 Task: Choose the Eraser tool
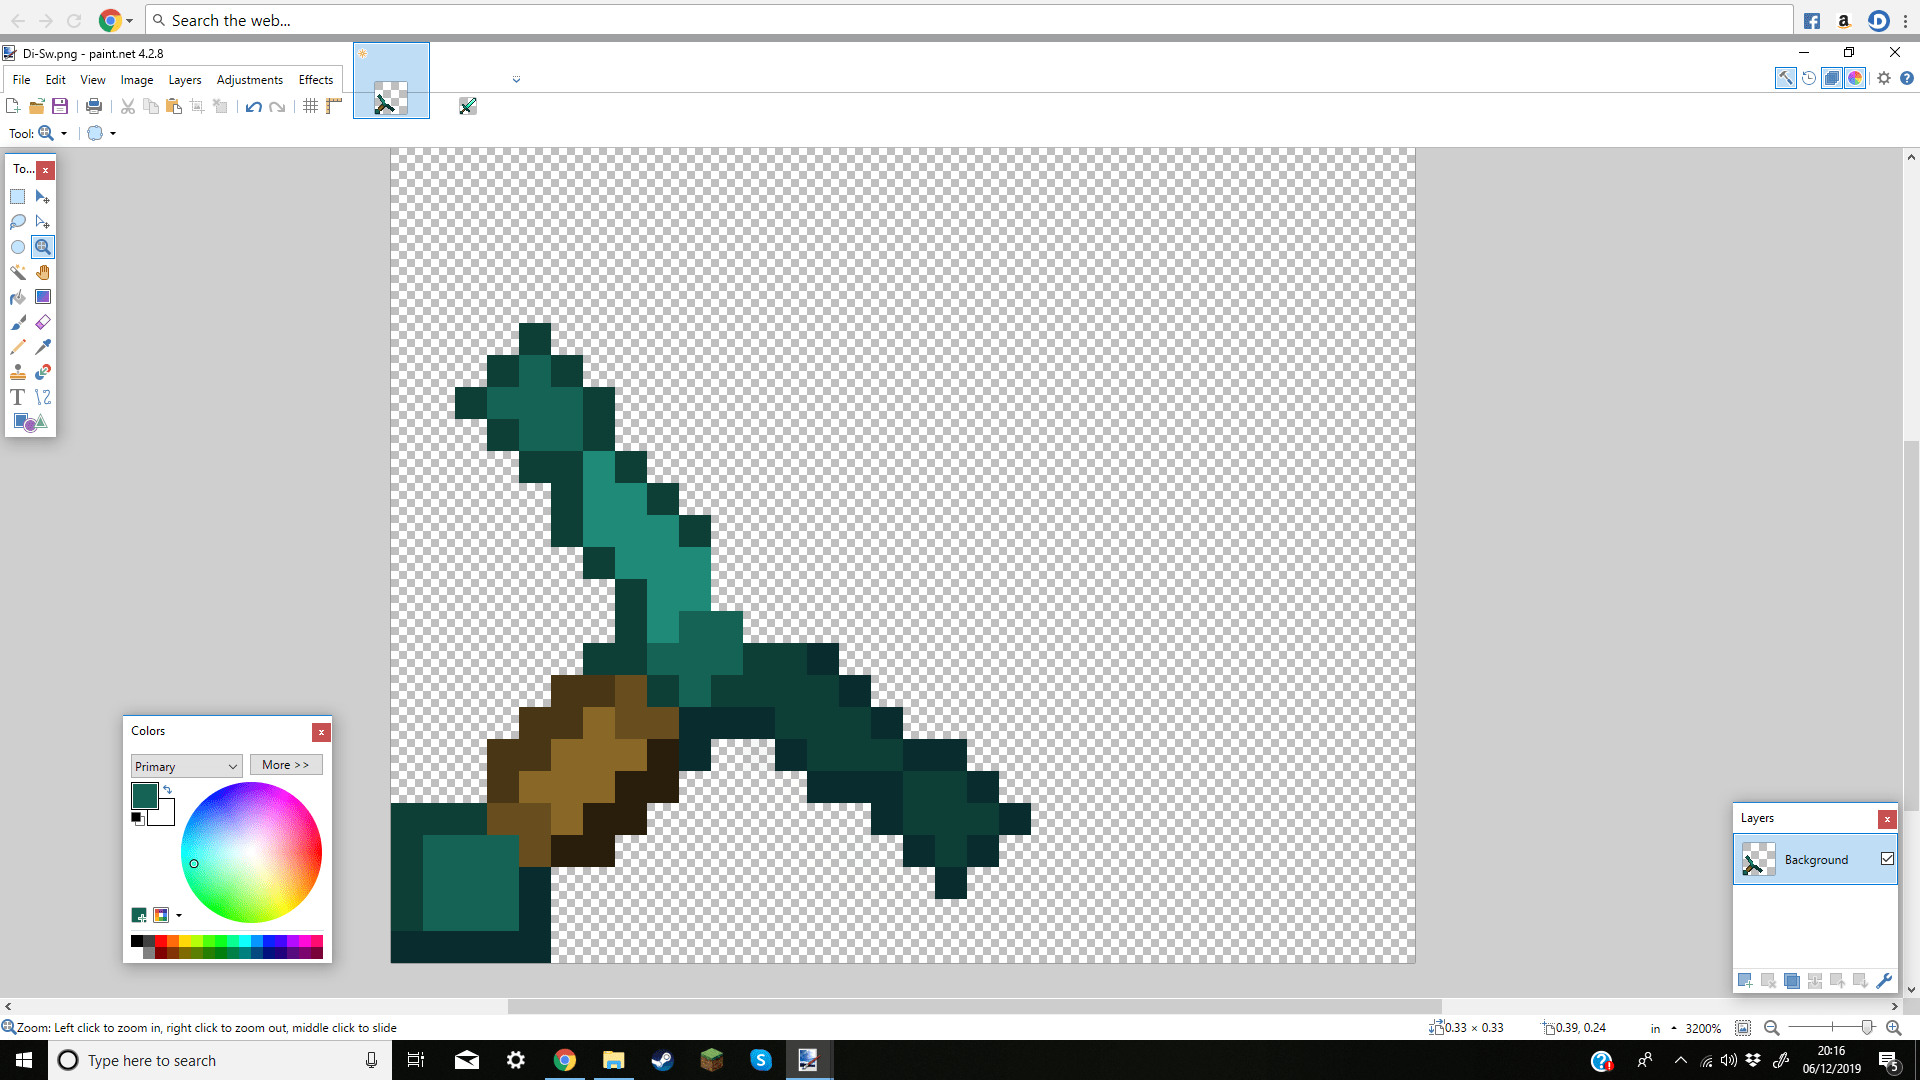42,322
